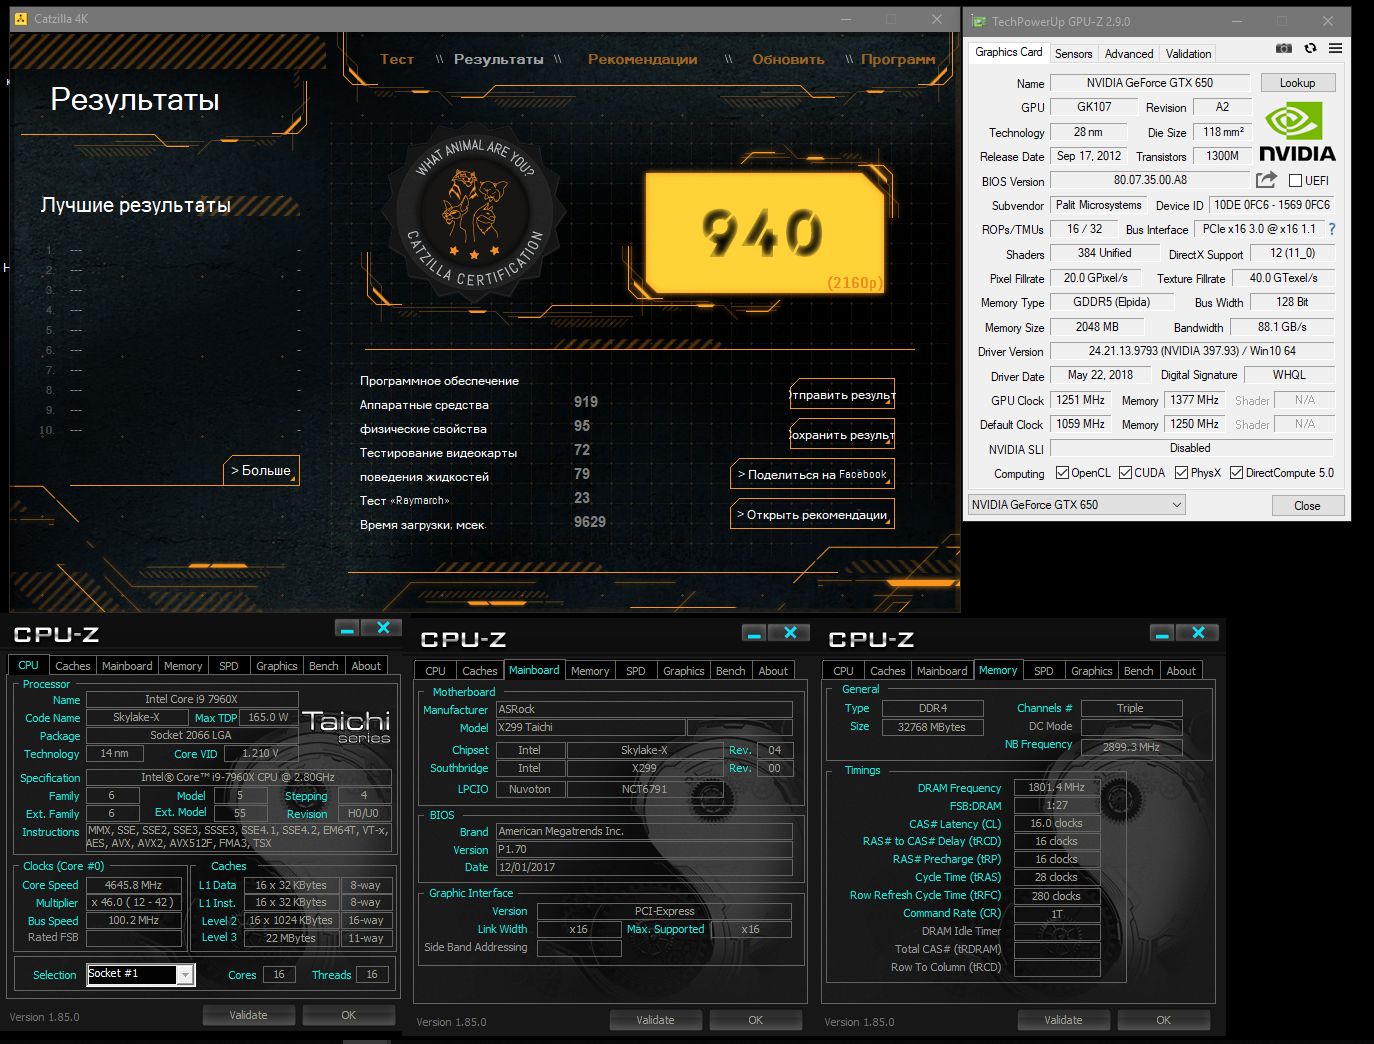Open the Тест tab in Catzilla

coord(397,59)
